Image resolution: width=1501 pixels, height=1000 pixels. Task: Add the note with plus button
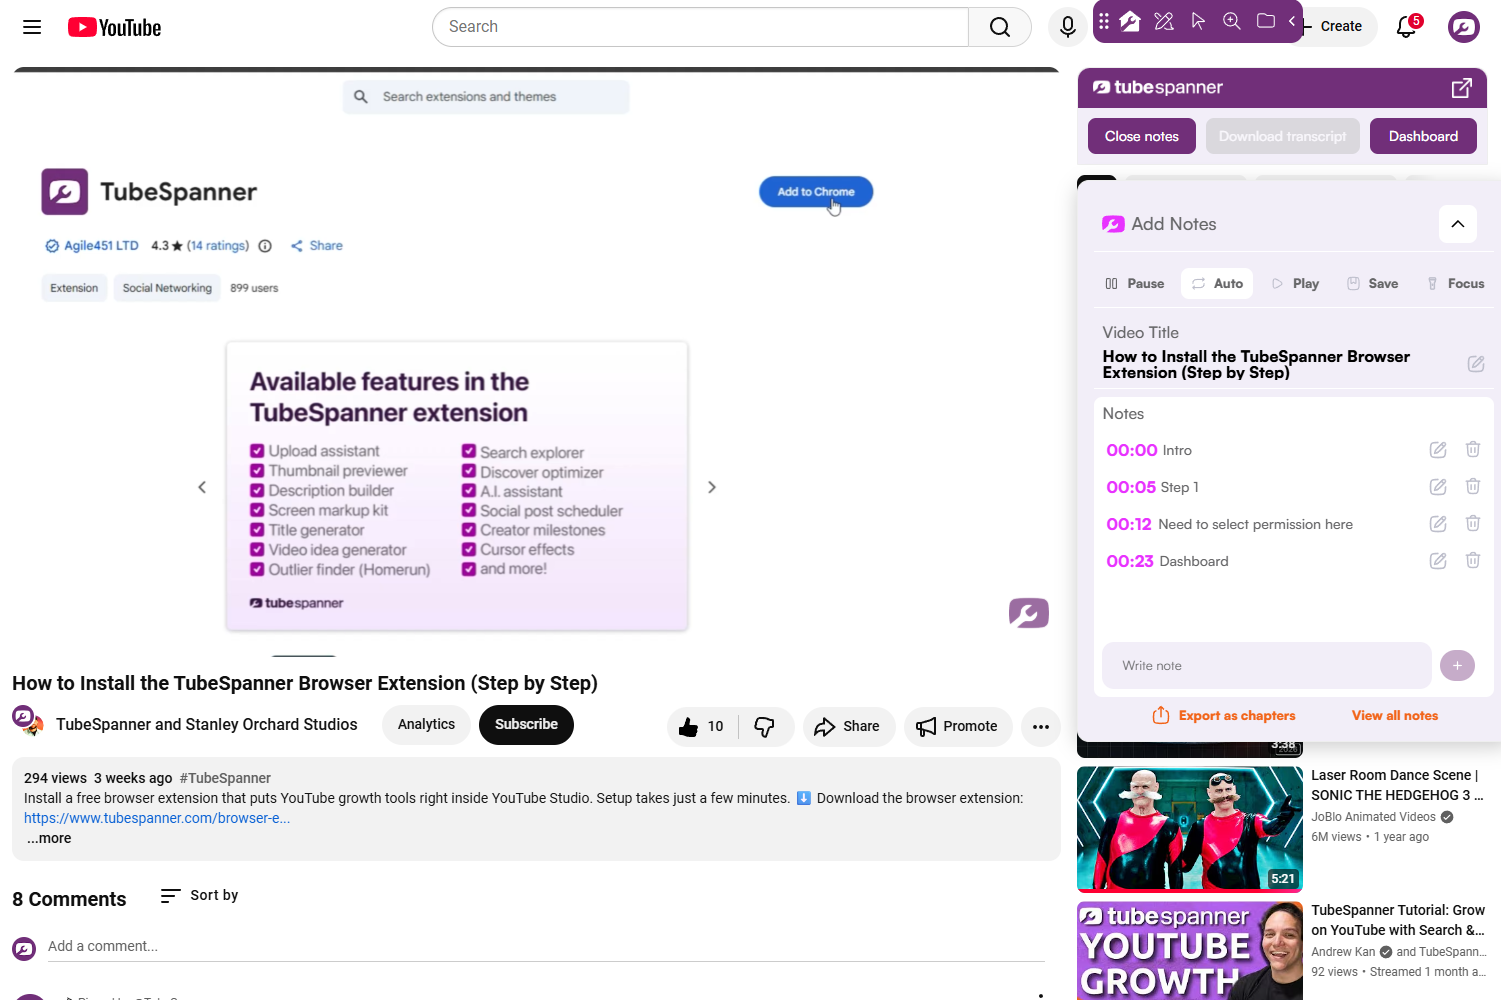pyautogui.click(x=1457, y=666)
